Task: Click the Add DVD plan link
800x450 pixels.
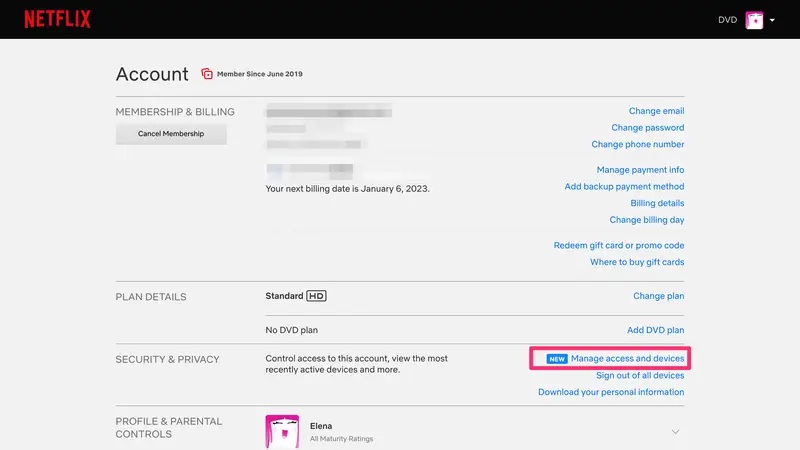Action: click(x=655, y=330)
